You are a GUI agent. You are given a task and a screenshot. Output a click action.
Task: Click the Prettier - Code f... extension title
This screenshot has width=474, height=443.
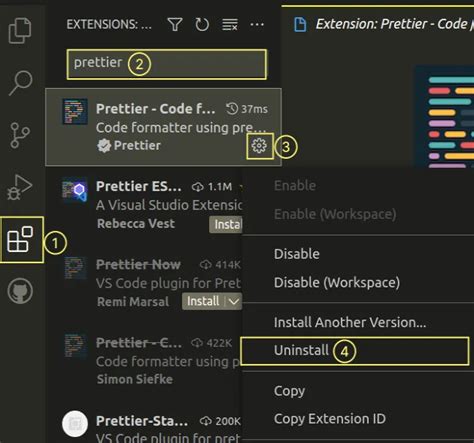point(155,109)
